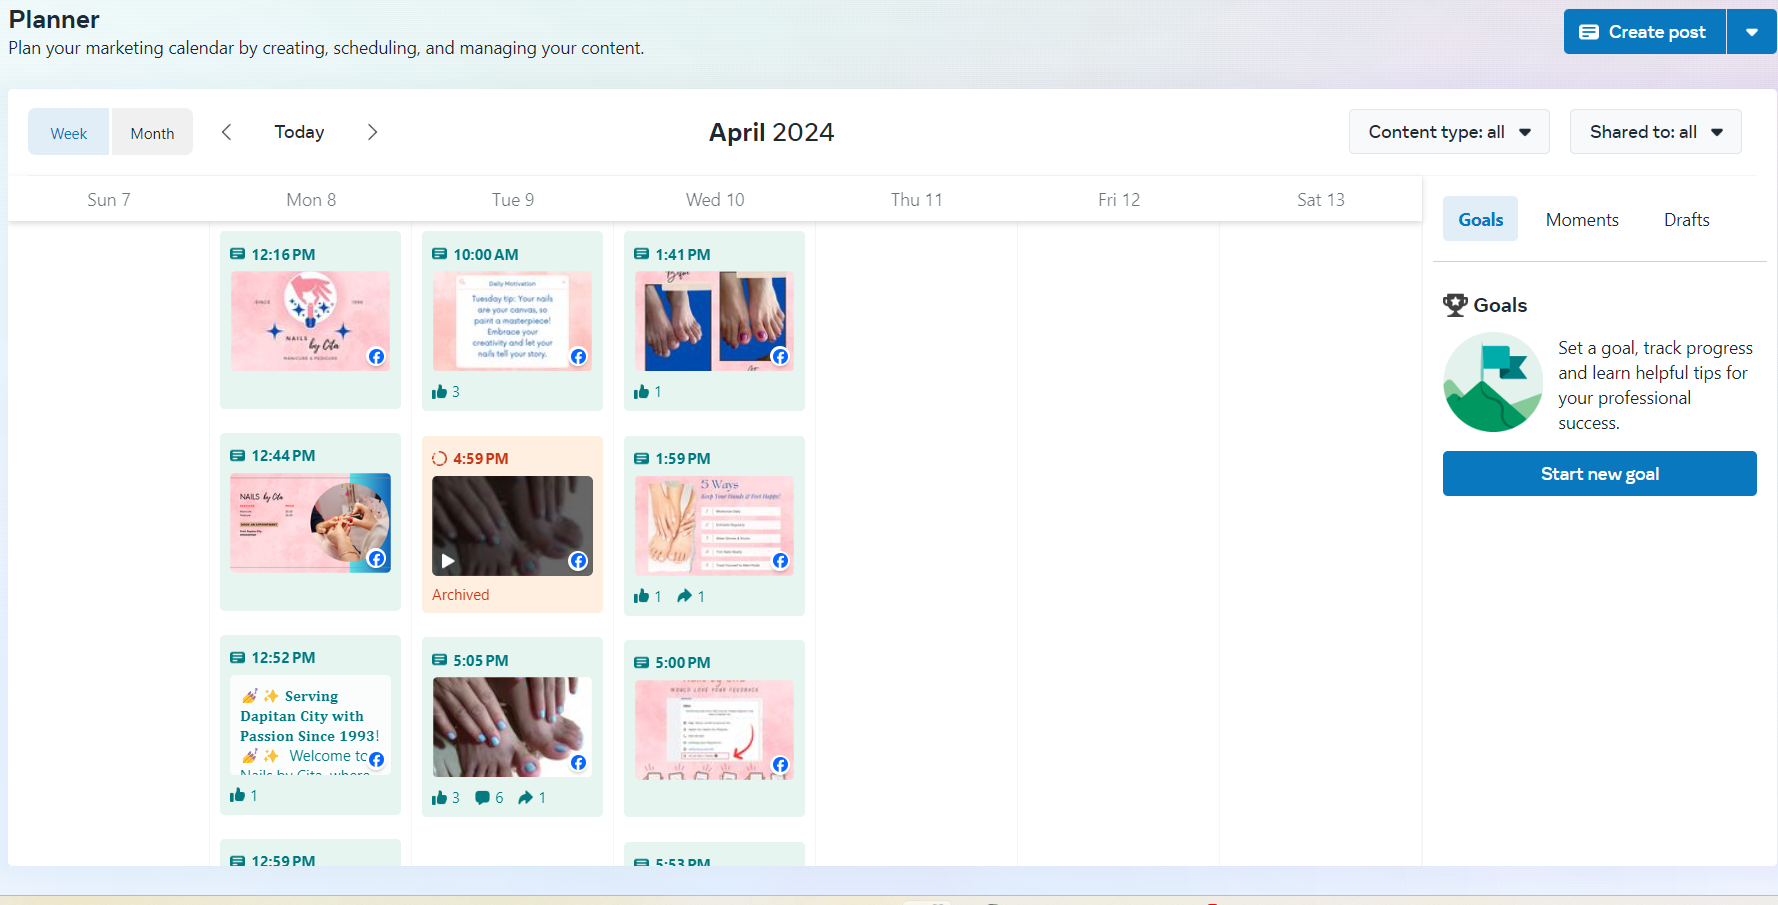1778x905 pixels.
Task: Click the 'Wed 10' day header
Action: point(715,200)
